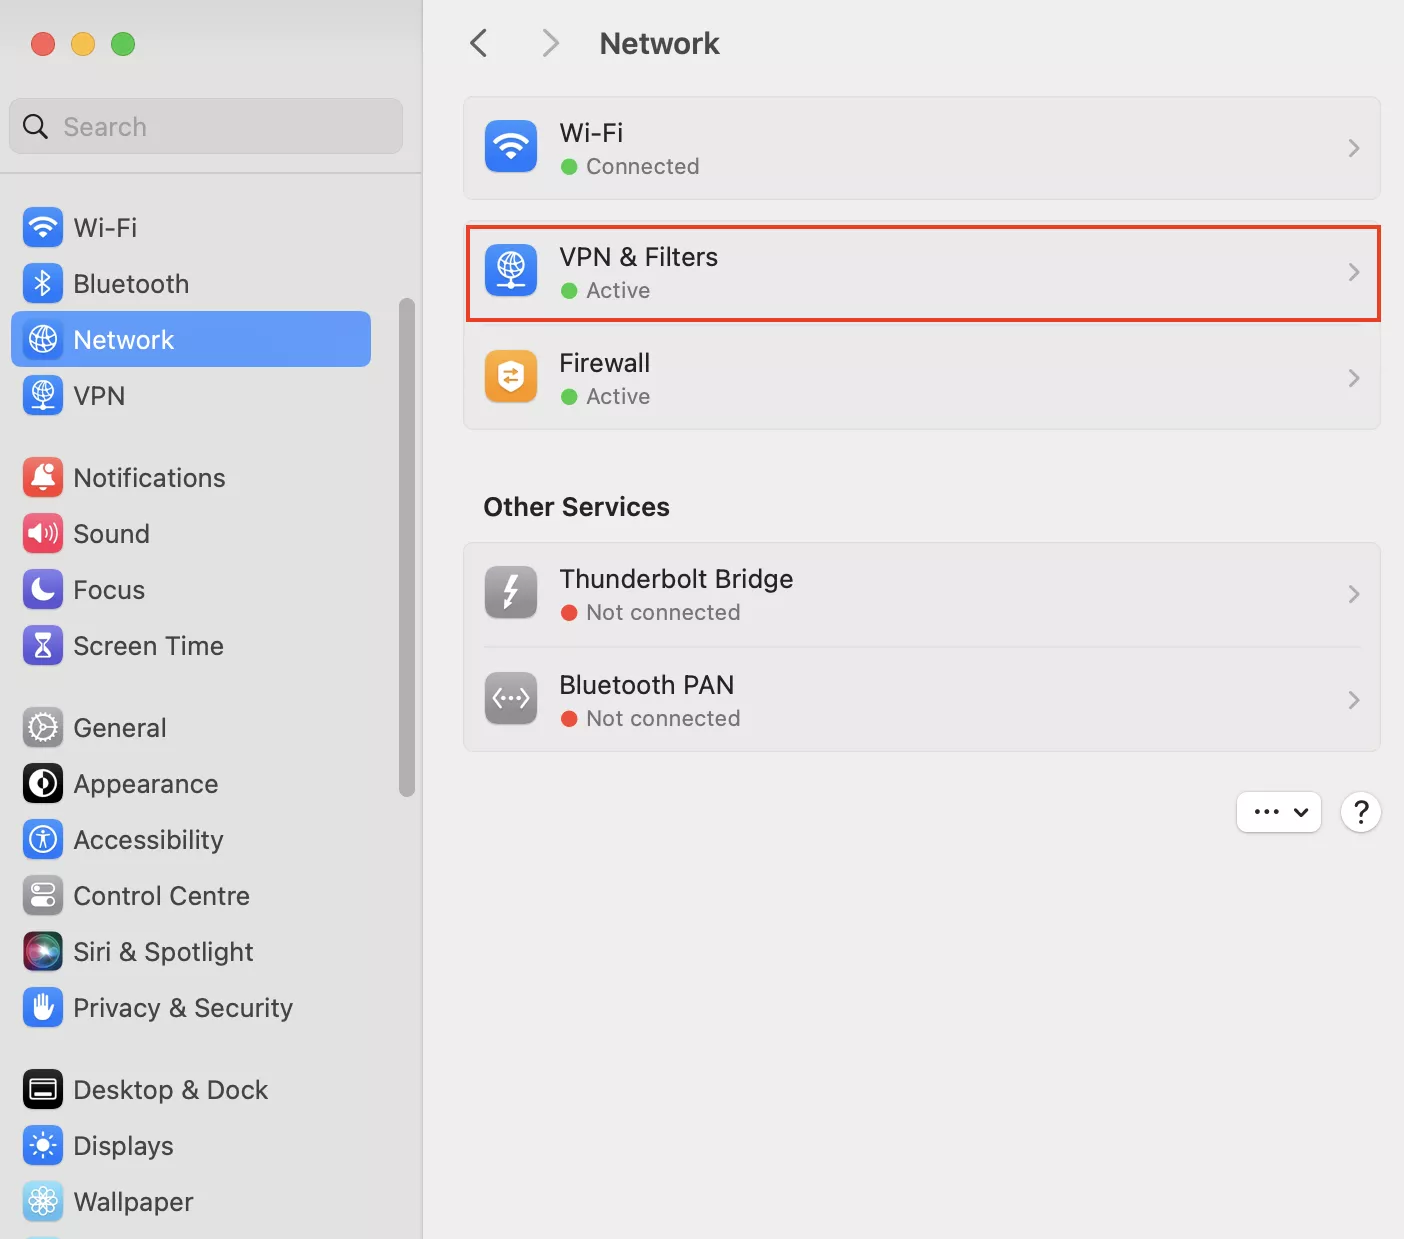Select the Focus moon icon

tap(42, 590)
